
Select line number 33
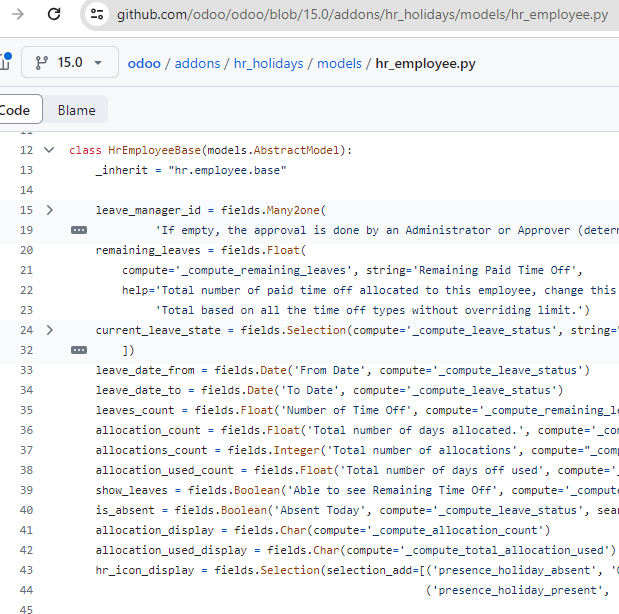tap(26, 370)
